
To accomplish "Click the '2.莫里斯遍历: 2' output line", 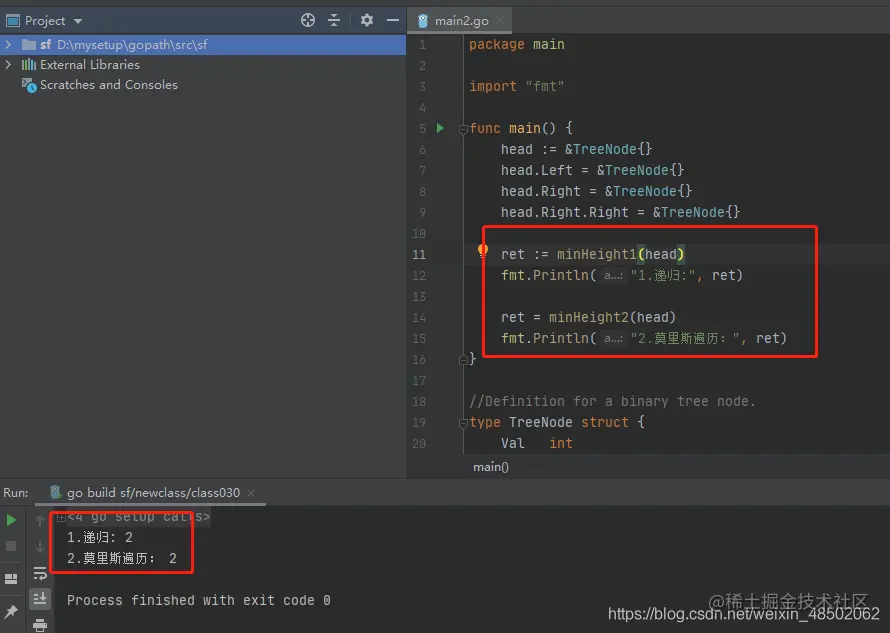I will [122, 559].
